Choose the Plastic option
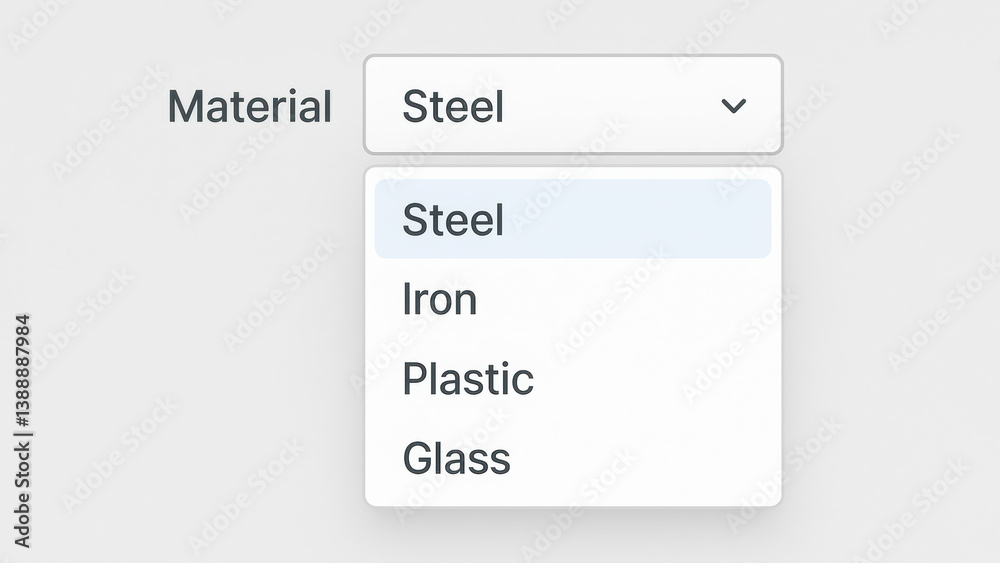 573,378
